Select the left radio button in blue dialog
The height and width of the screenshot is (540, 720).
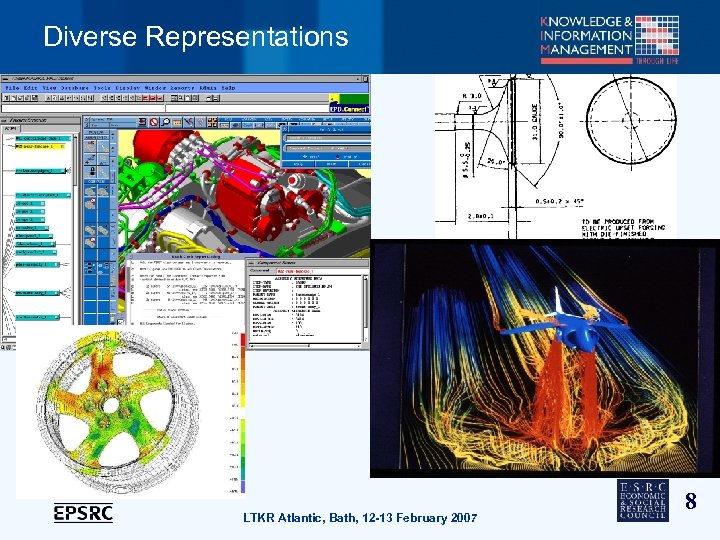pos(305,157)
